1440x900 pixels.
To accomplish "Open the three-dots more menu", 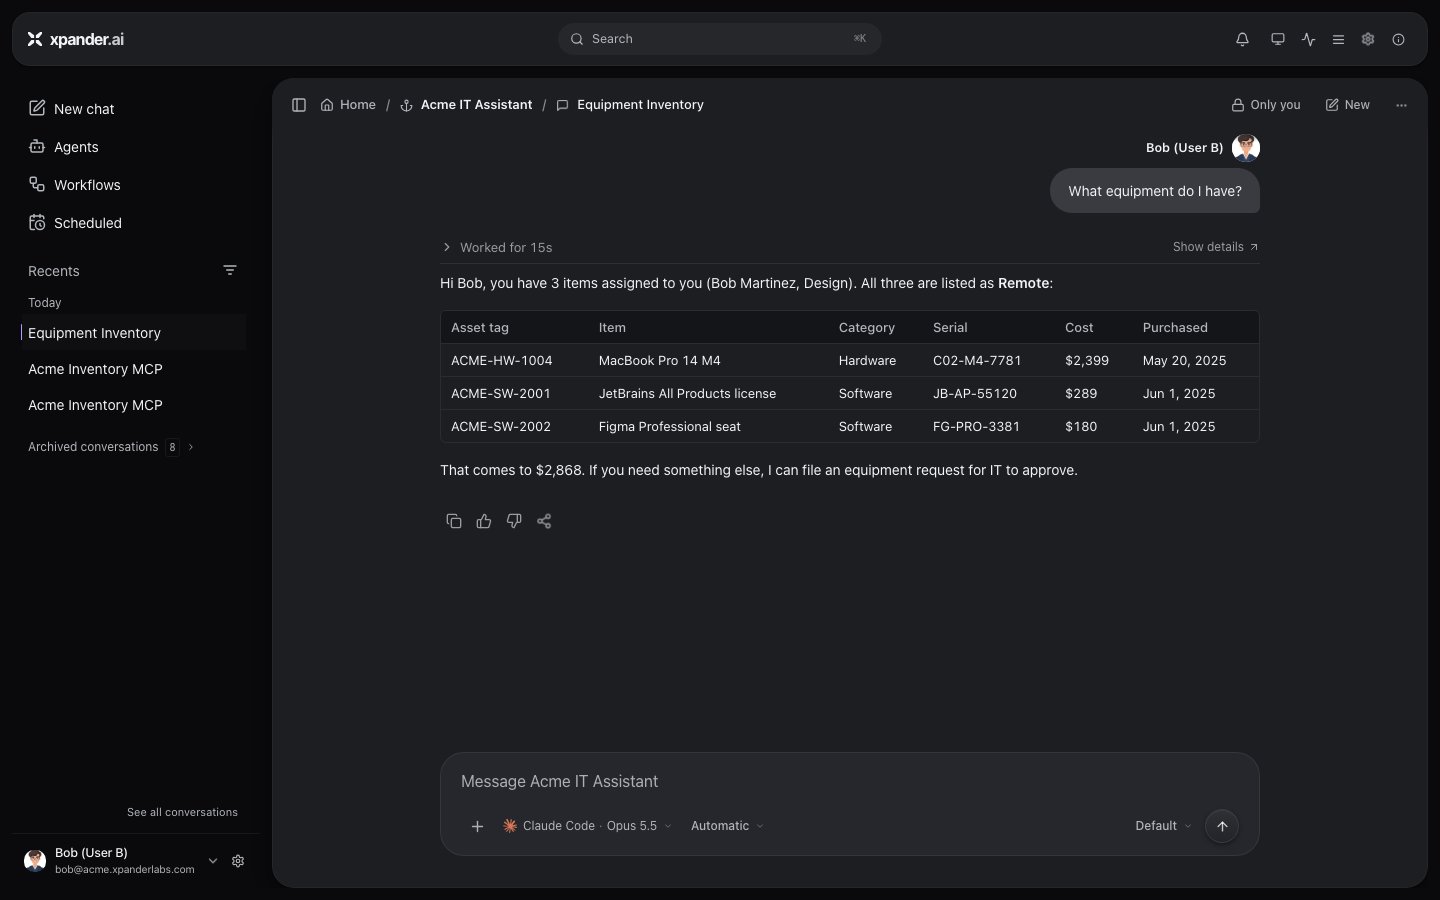I will click(x=1401, y=105).
